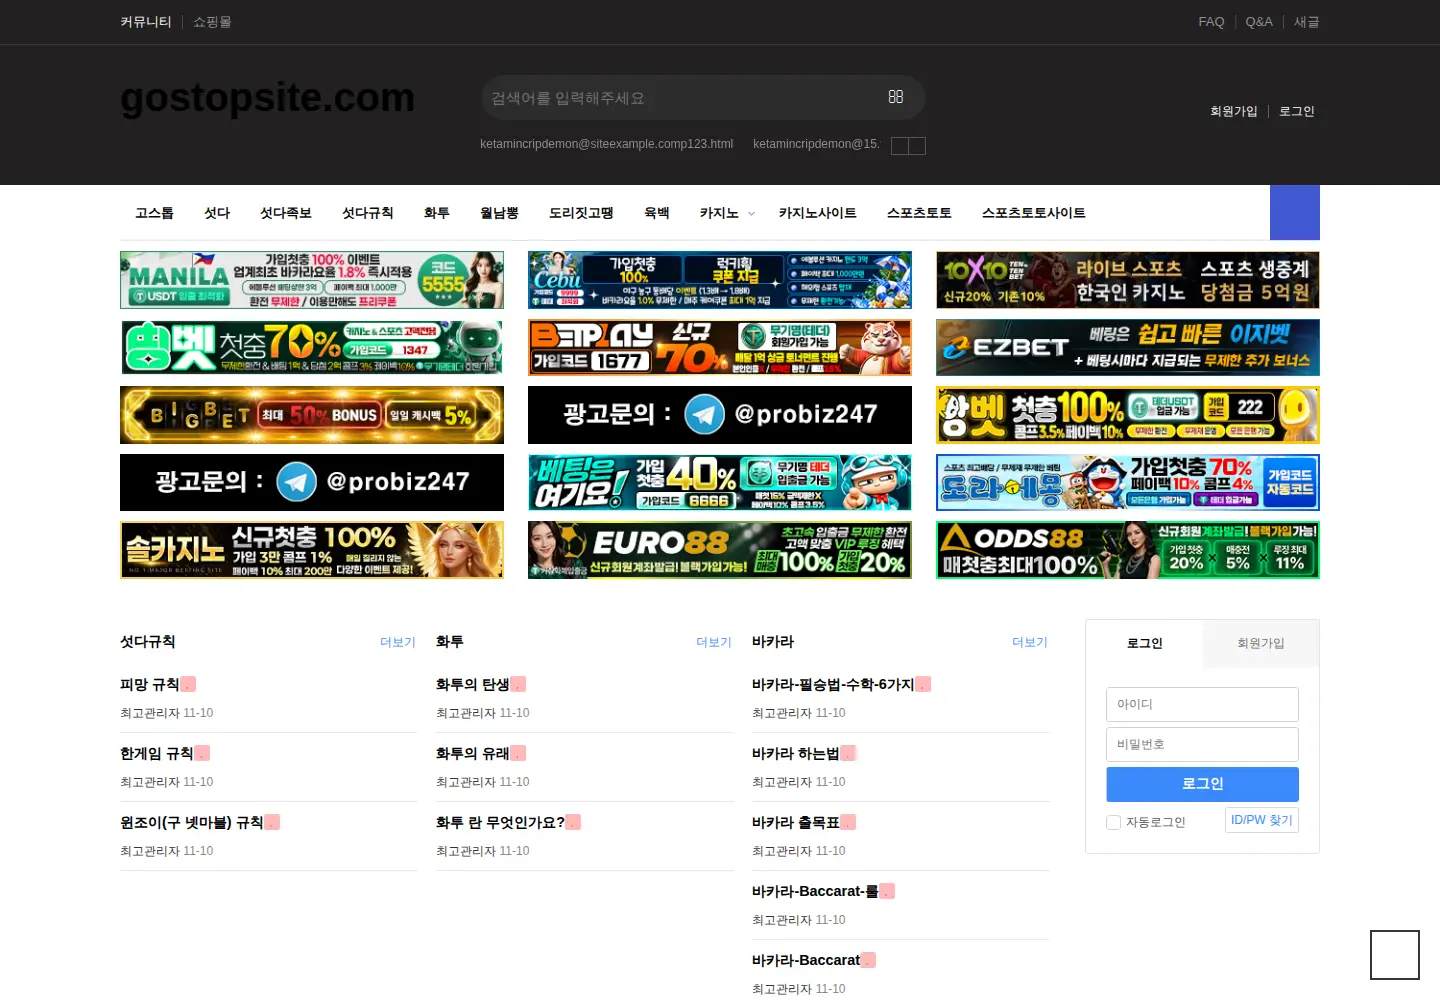Open the ODDS88 banner ad
Screen dimensions: 1440x1000
coord(1128,550)
